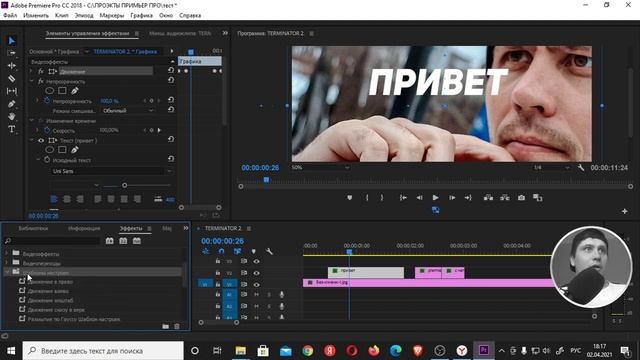
Task: Hide track V1 with eye icon
Action: (256, 284)
